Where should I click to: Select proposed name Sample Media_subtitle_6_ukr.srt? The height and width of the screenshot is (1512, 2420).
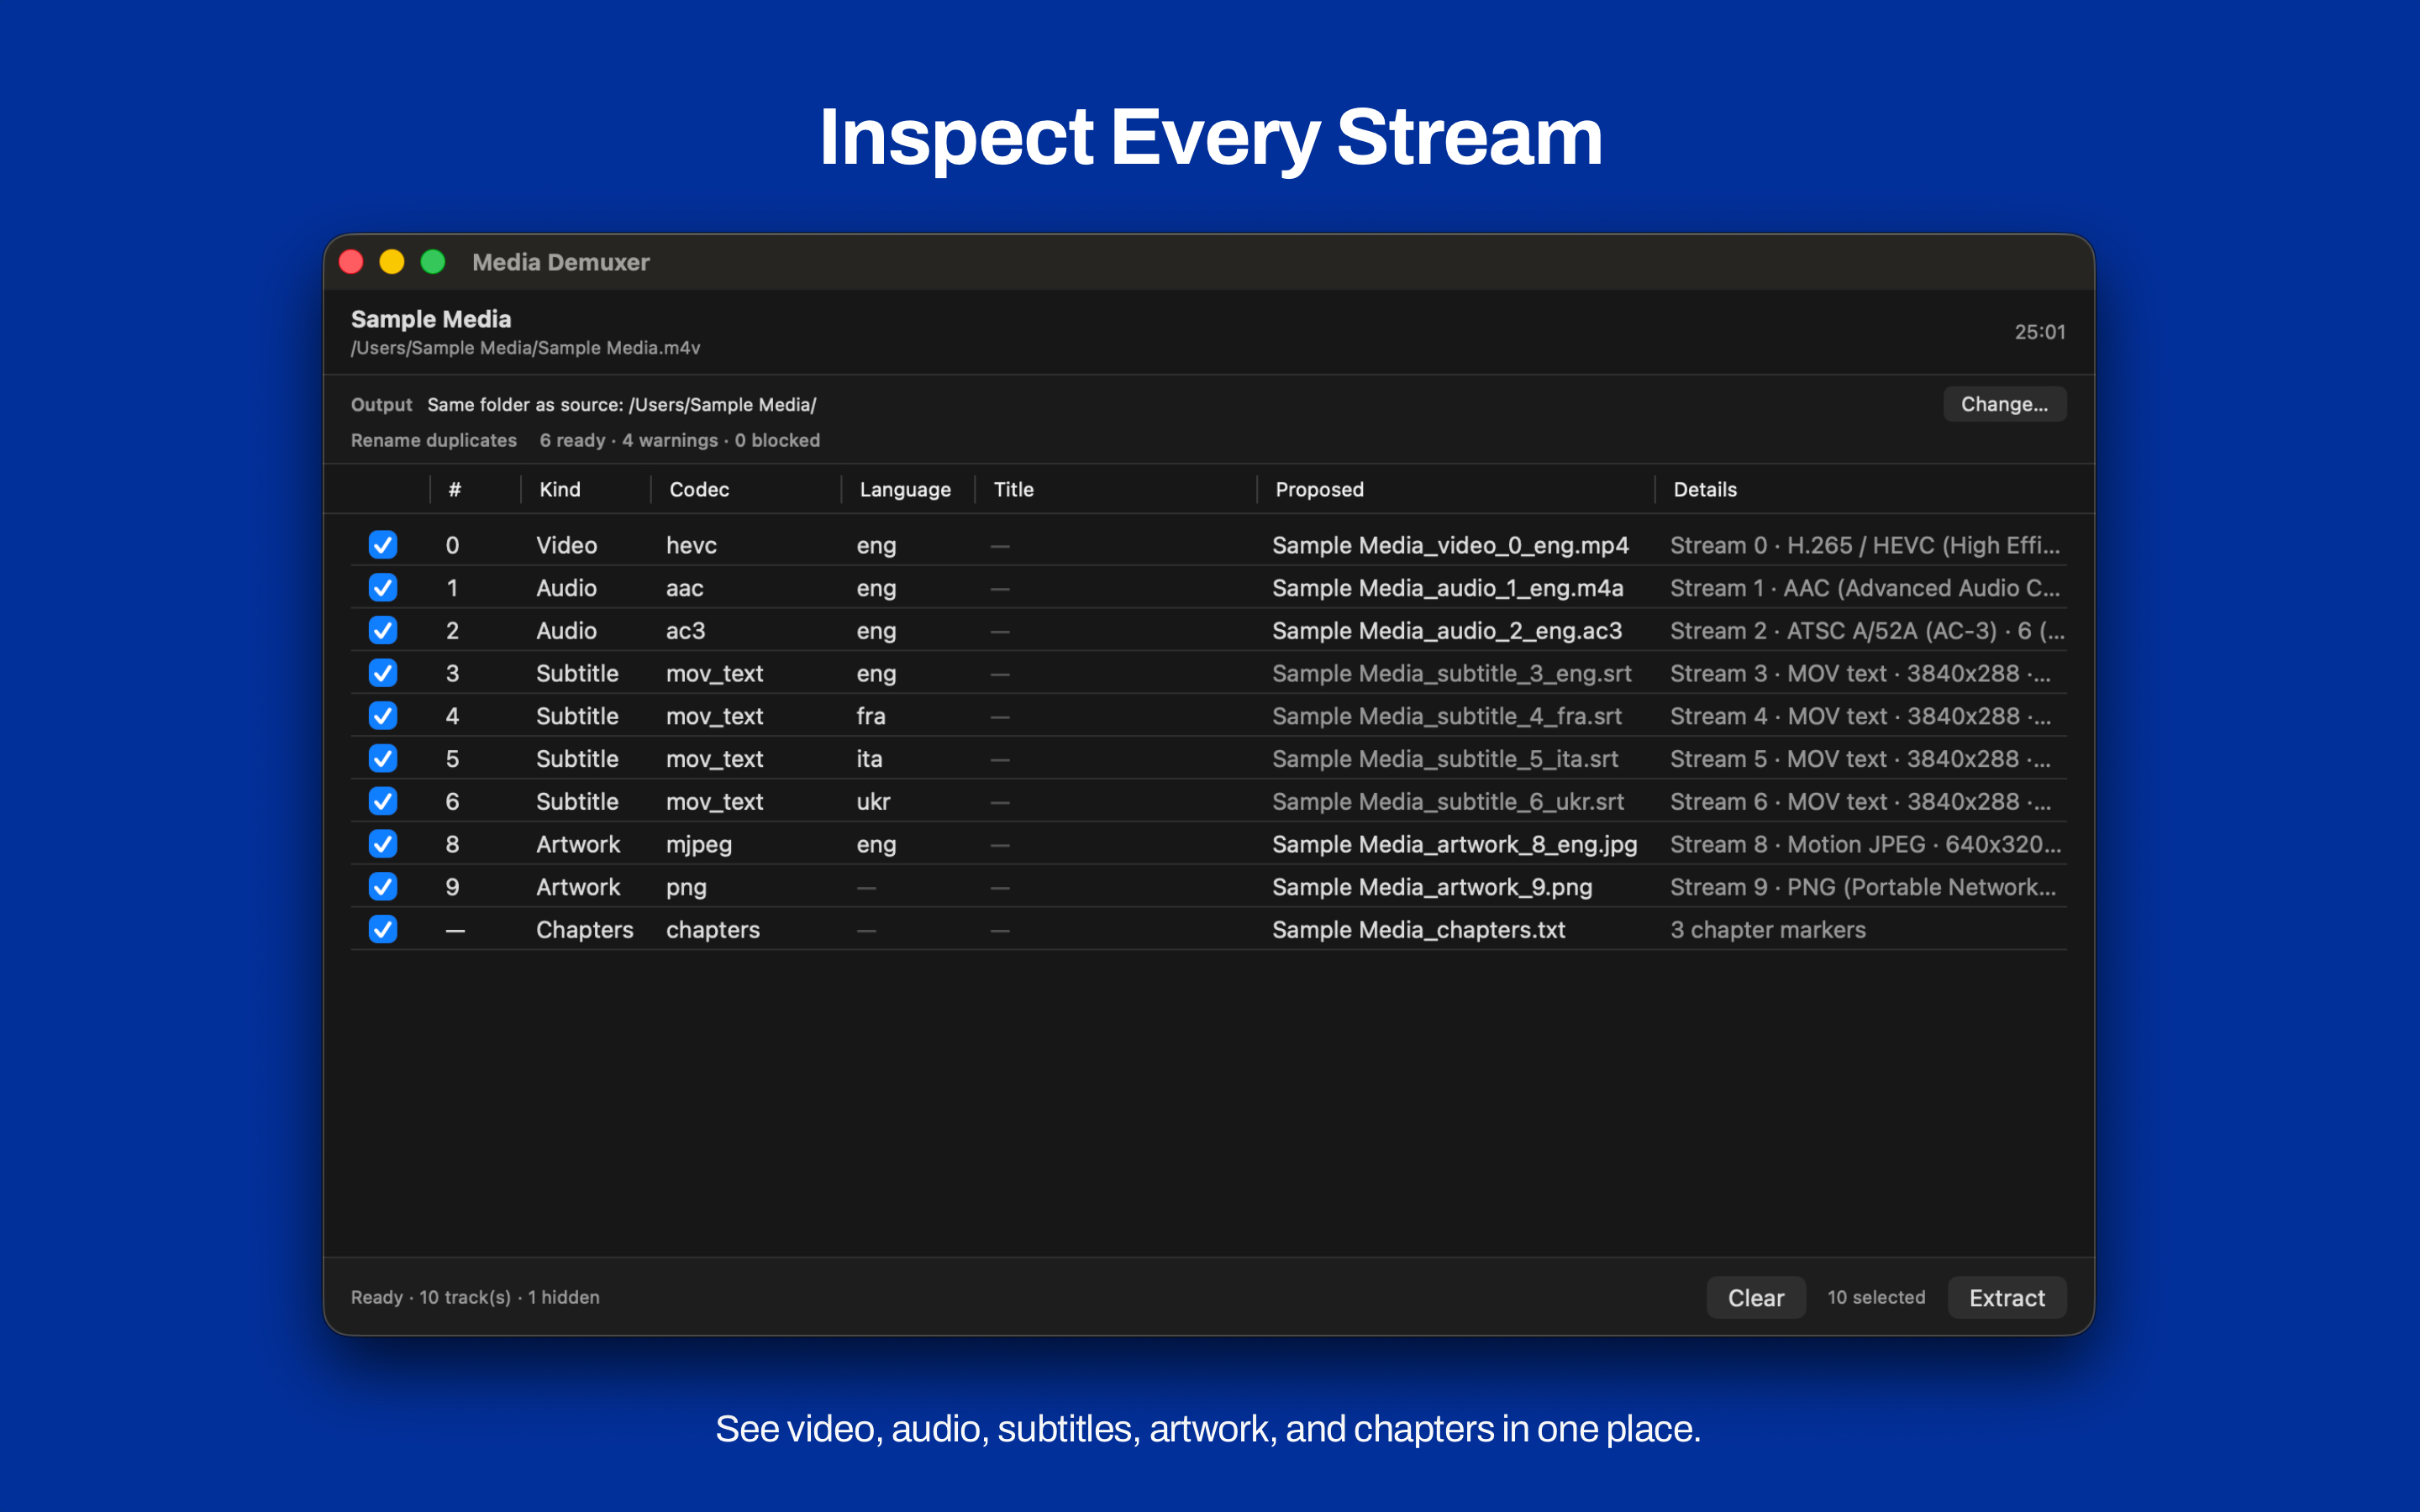tap(1448, 802)
